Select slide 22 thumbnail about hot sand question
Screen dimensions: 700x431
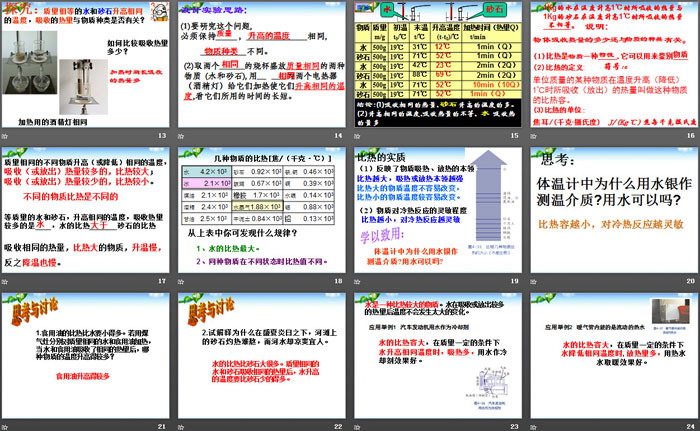[x=262, y=356]
